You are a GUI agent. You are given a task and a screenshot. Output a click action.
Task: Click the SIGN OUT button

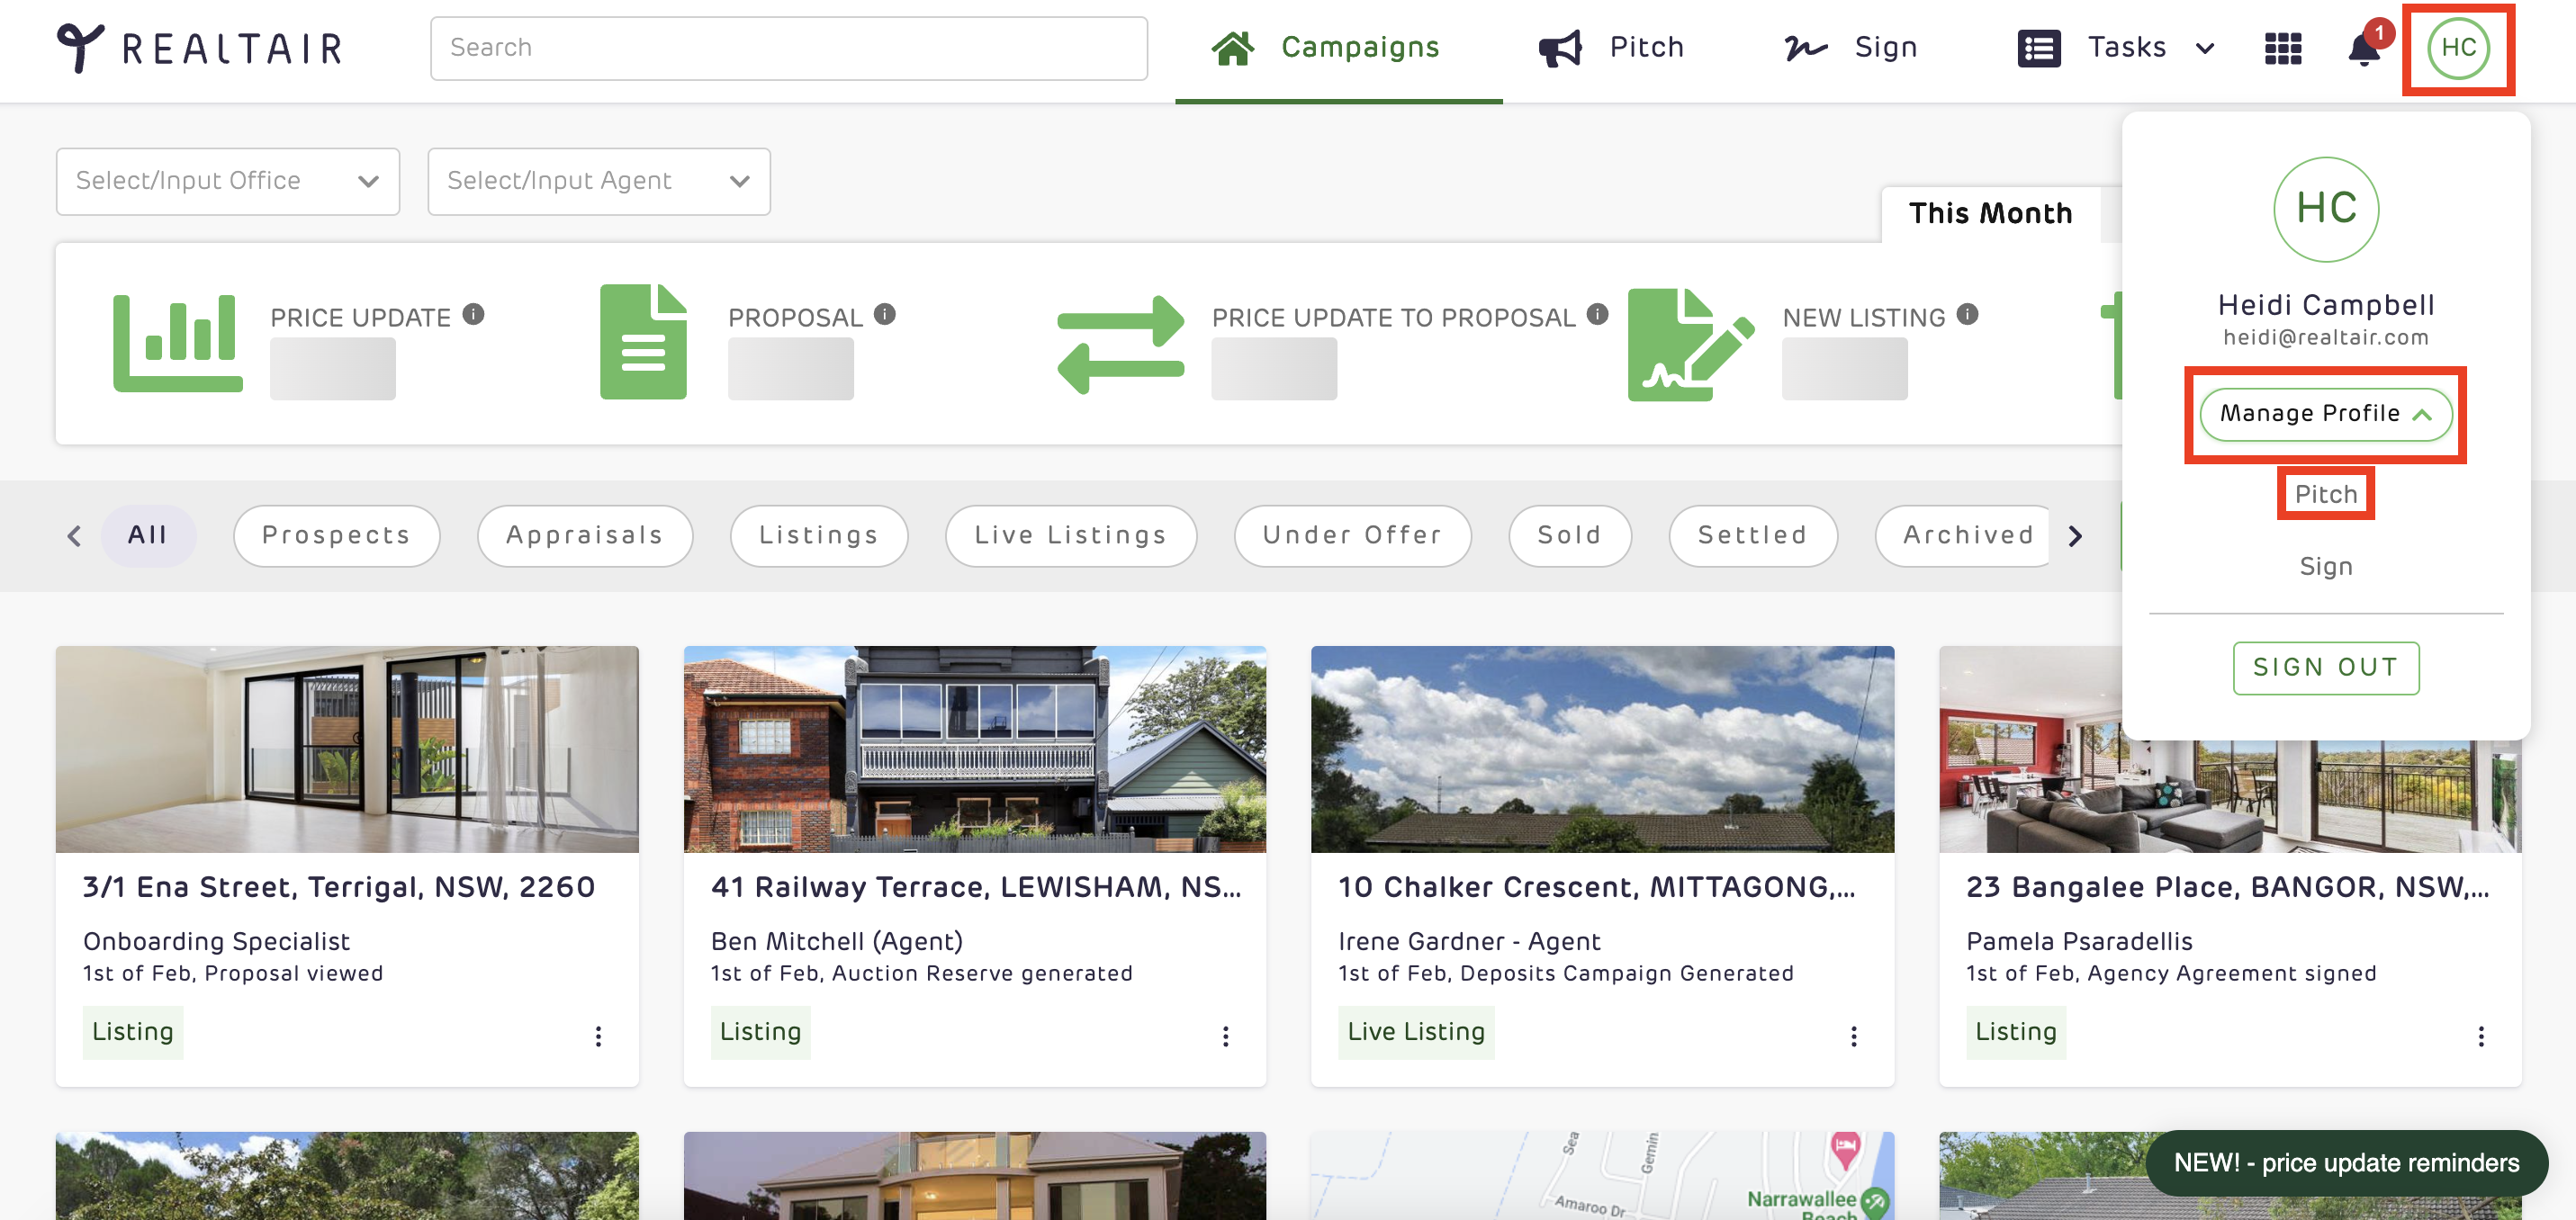point(2325,667)
